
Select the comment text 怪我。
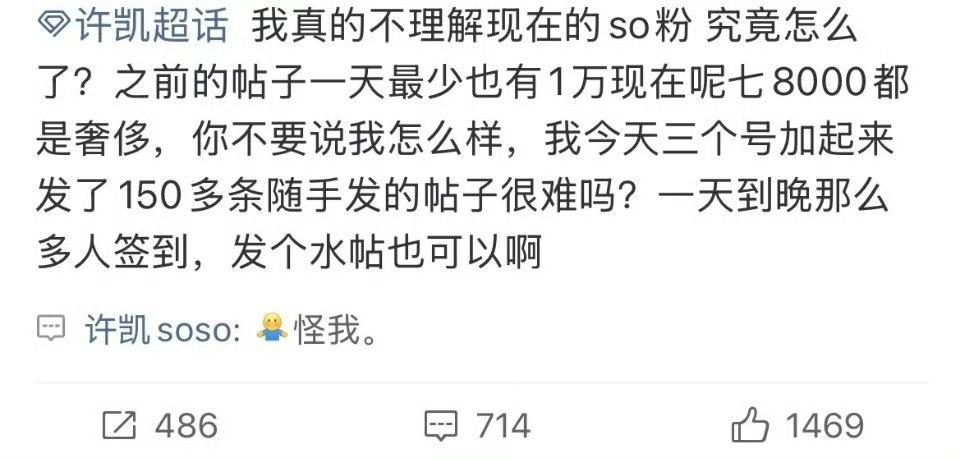pyautogui.click(x=336, y=330)
